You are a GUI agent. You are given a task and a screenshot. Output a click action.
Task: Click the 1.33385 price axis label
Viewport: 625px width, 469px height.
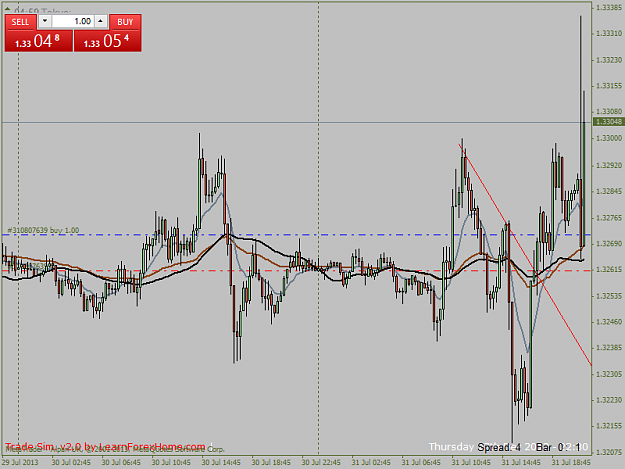[x=609, y=8]
